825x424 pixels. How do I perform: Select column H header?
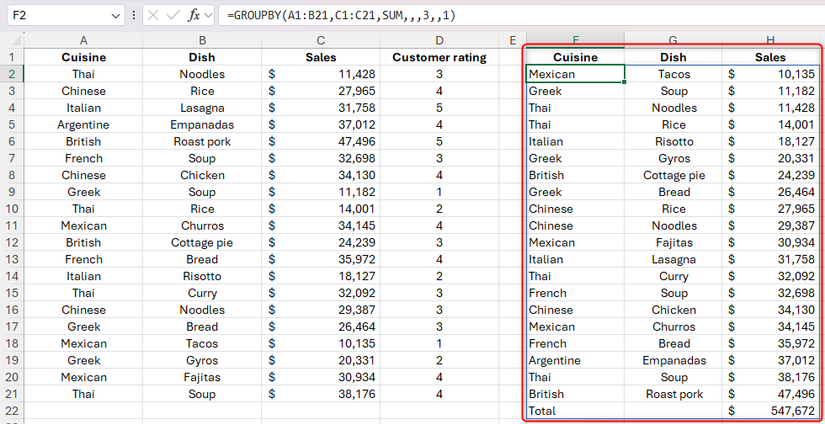(770, 40)
